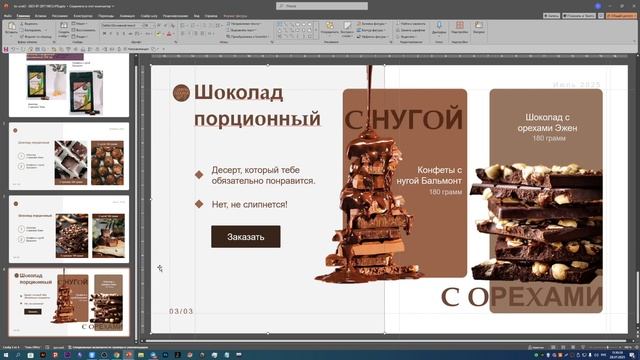Toggle Bold formatting
Viewport: 640px width, 360px height.
coord(104,34)
